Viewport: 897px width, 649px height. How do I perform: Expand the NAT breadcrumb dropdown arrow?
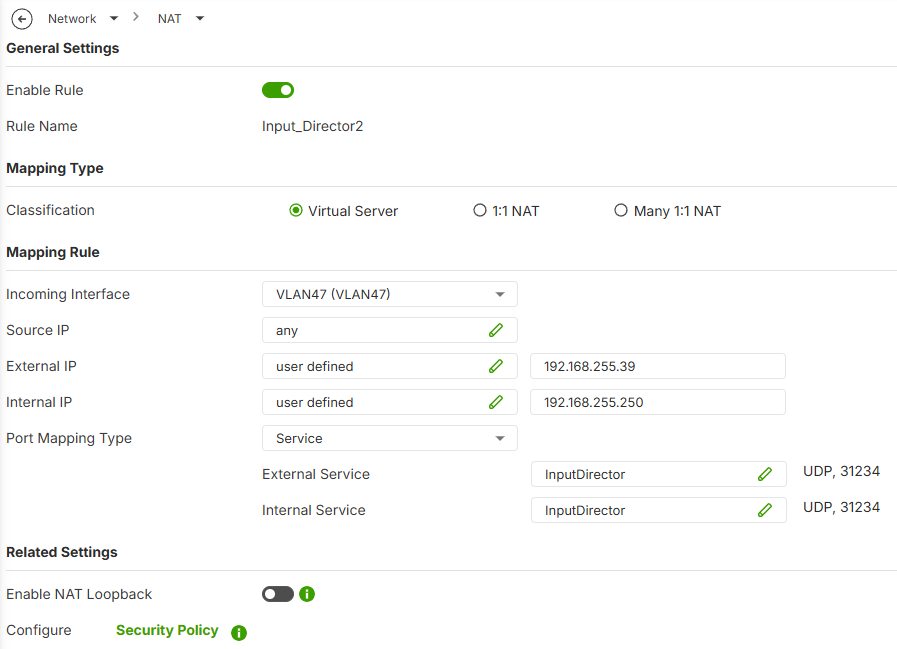pyautogui.click(x=200, y=18)
